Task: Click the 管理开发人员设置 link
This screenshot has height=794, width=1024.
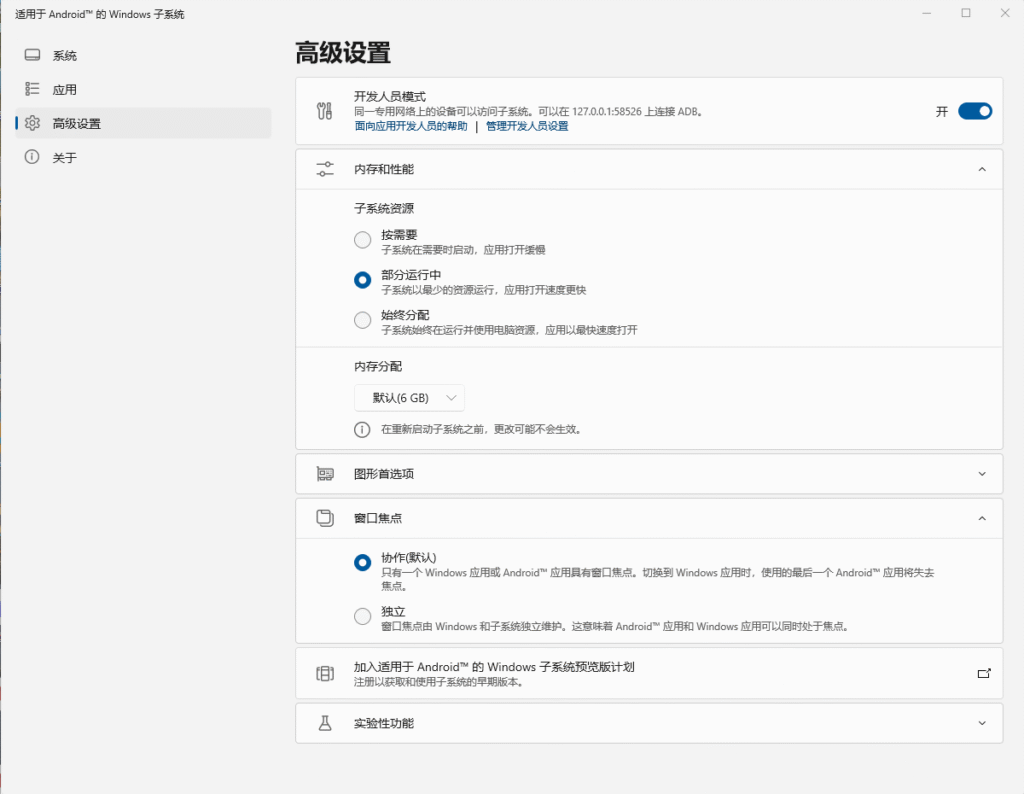Action: pos(526,127)
